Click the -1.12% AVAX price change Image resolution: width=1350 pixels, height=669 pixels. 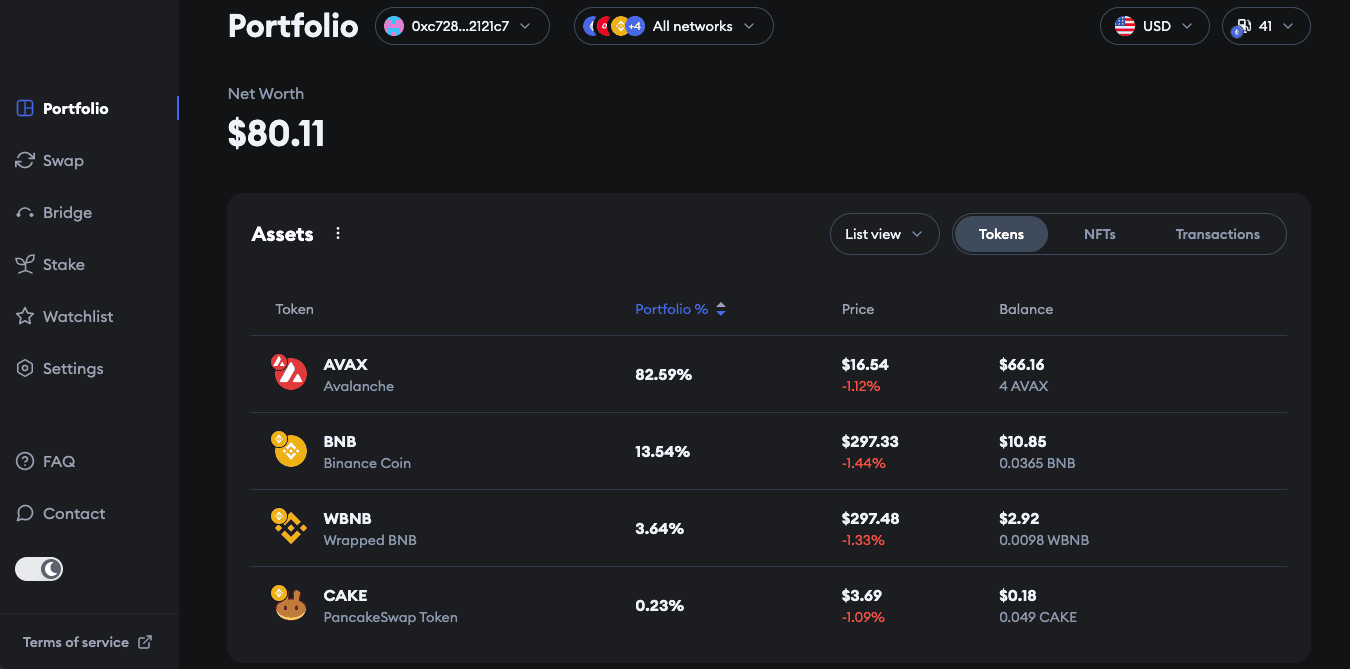point(861,386)
